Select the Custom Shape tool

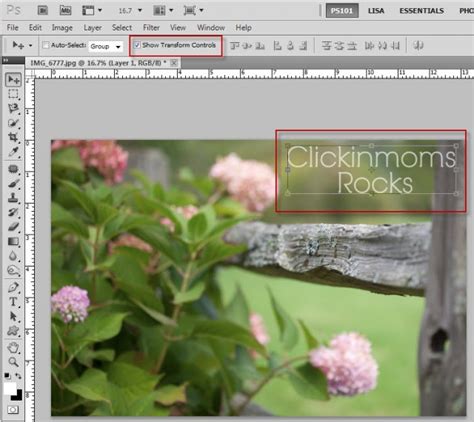coord(13,331)
